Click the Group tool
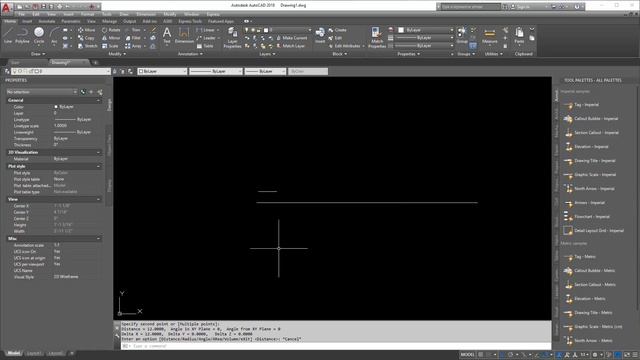 (x=462, y=36)
